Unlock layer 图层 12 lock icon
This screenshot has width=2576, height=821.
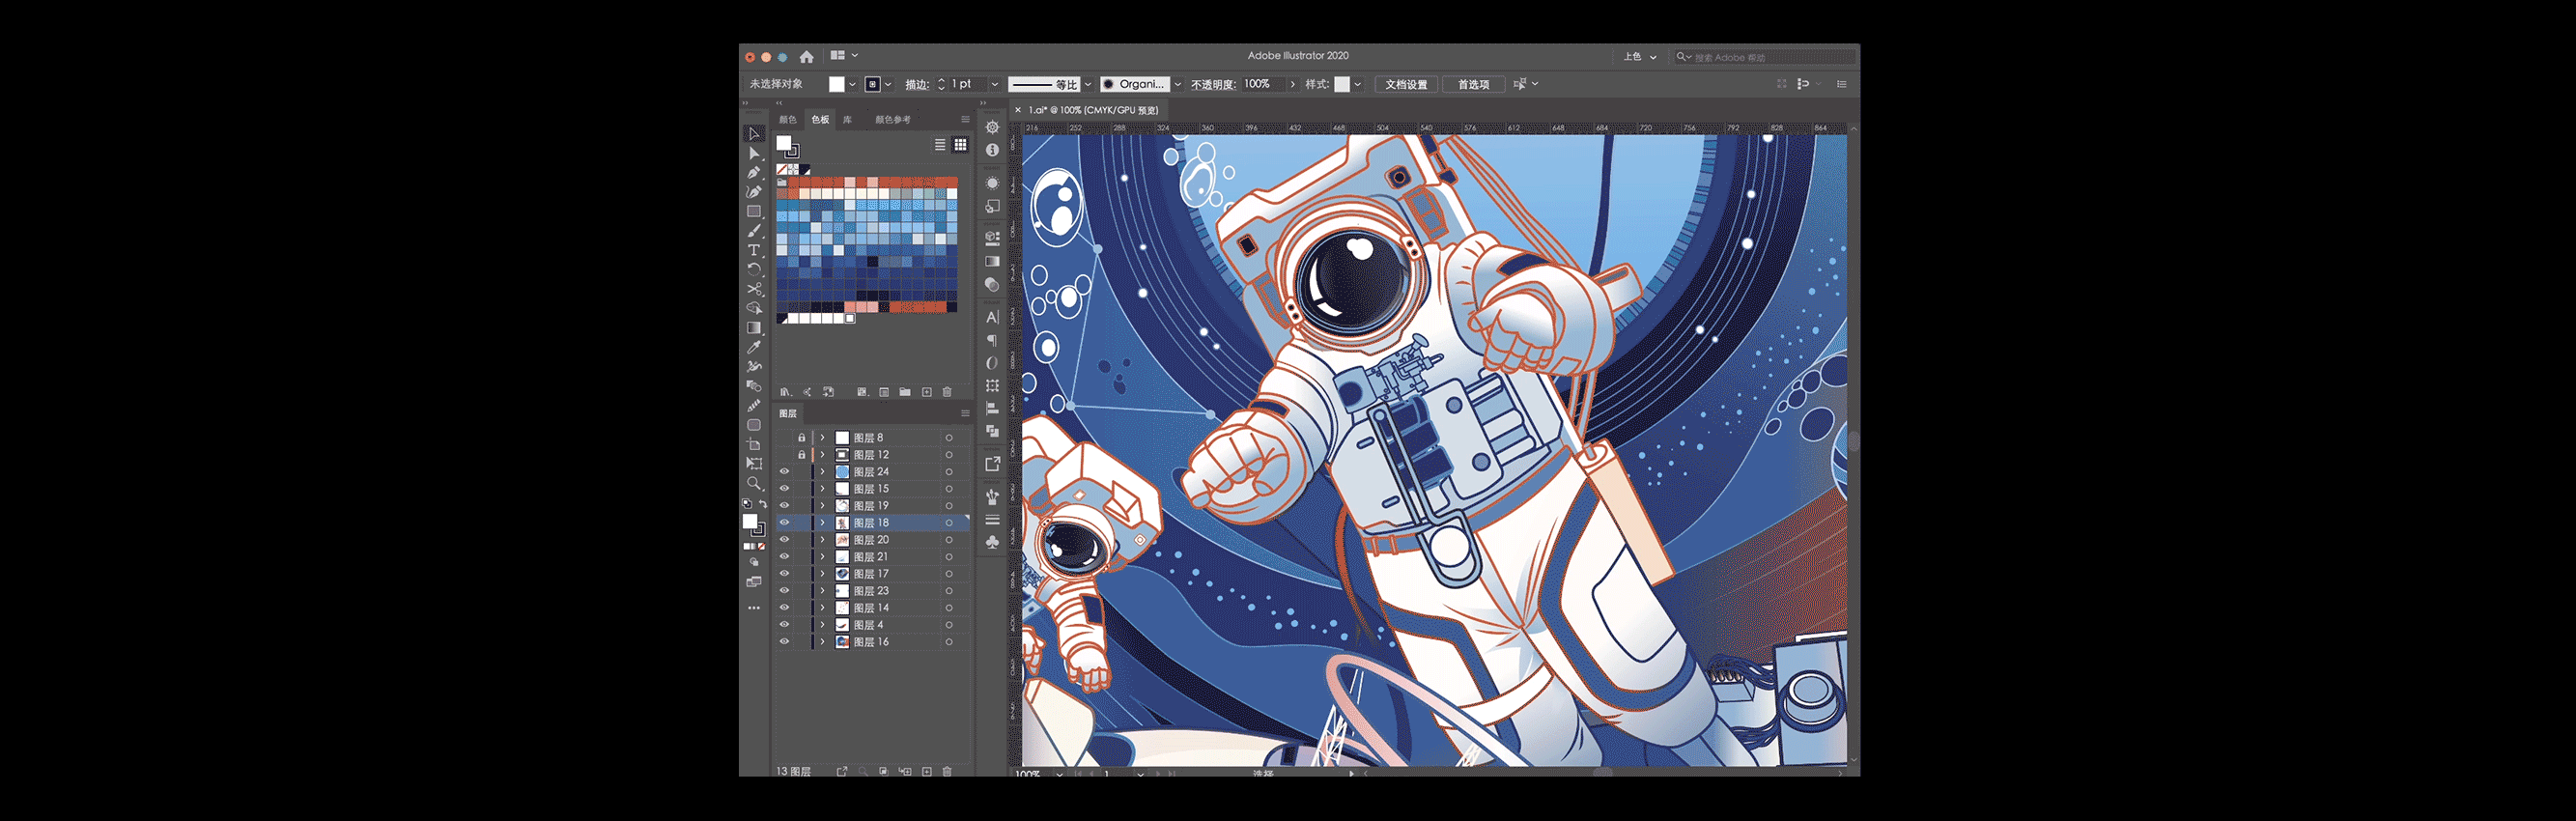click(x=801, y=455)
